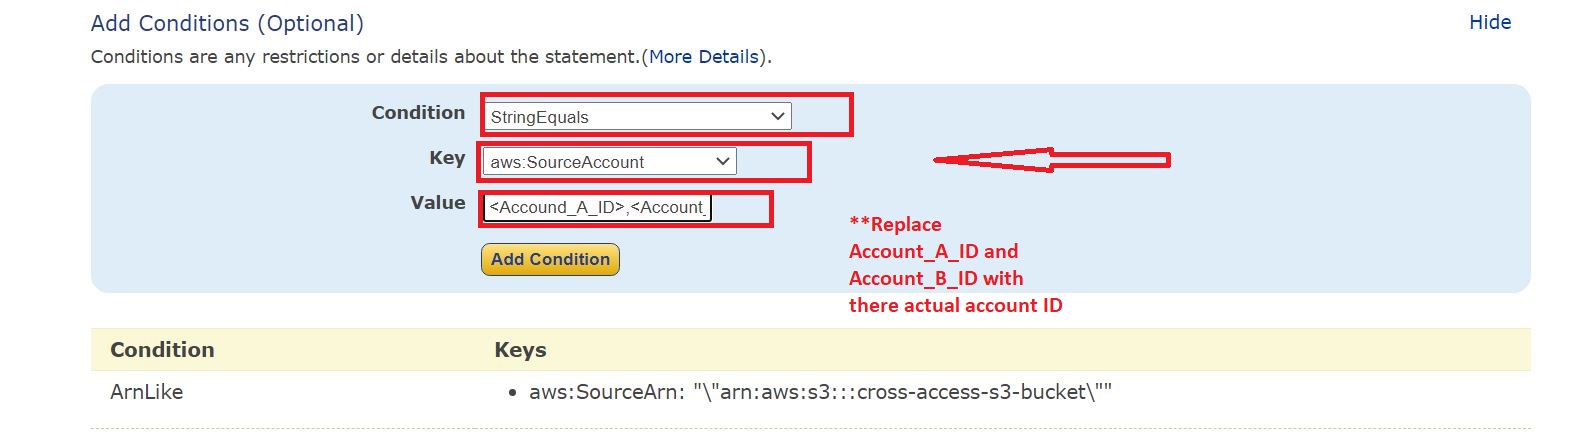Screen dimensions: 1581x436
Task: Click the Value field label
Action: coord(437,203)
